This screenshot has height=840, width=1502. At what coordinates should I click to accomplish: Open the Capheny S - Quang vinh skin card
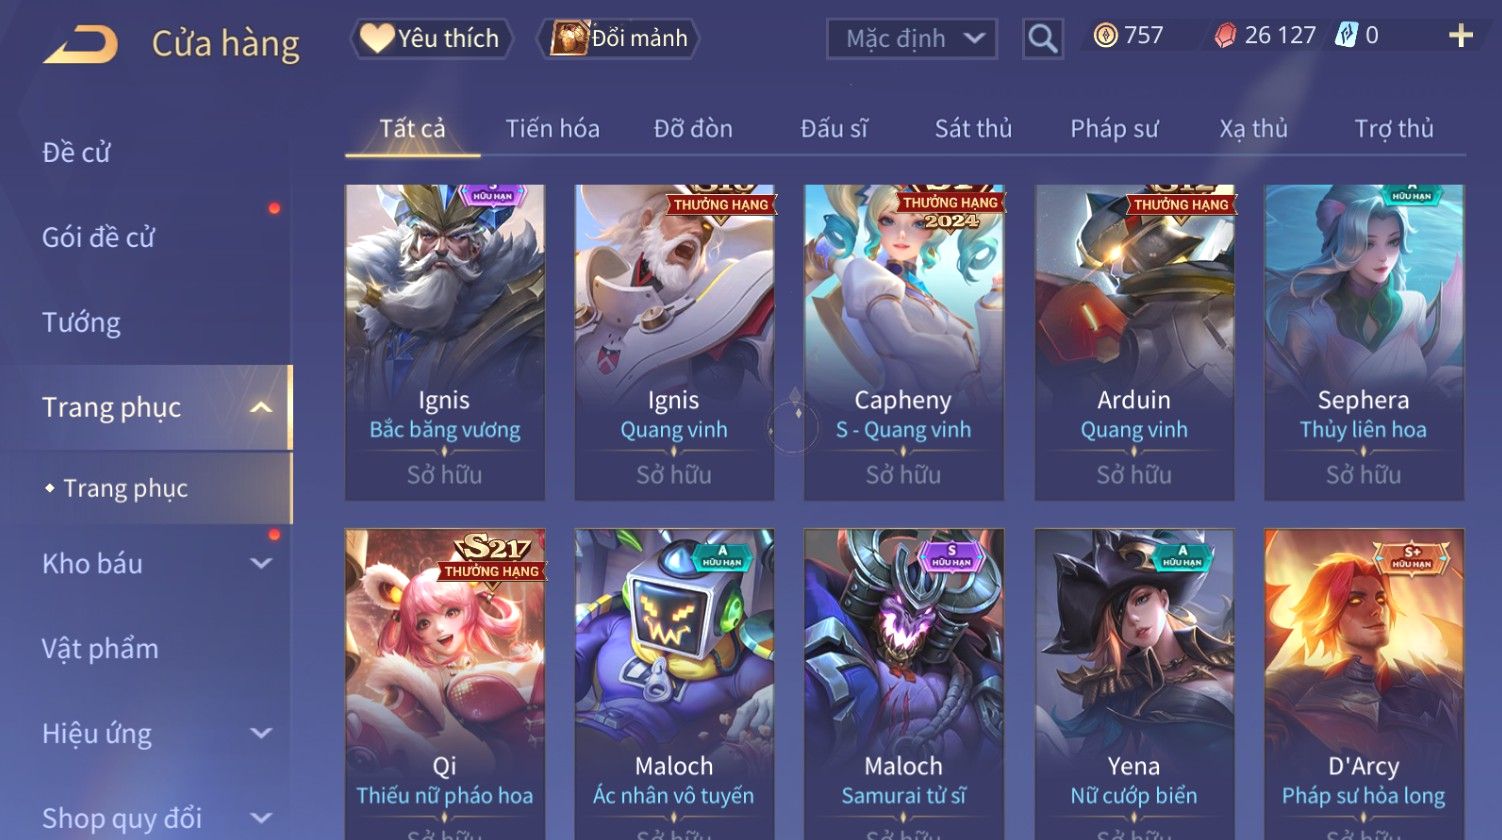(904, 342)
